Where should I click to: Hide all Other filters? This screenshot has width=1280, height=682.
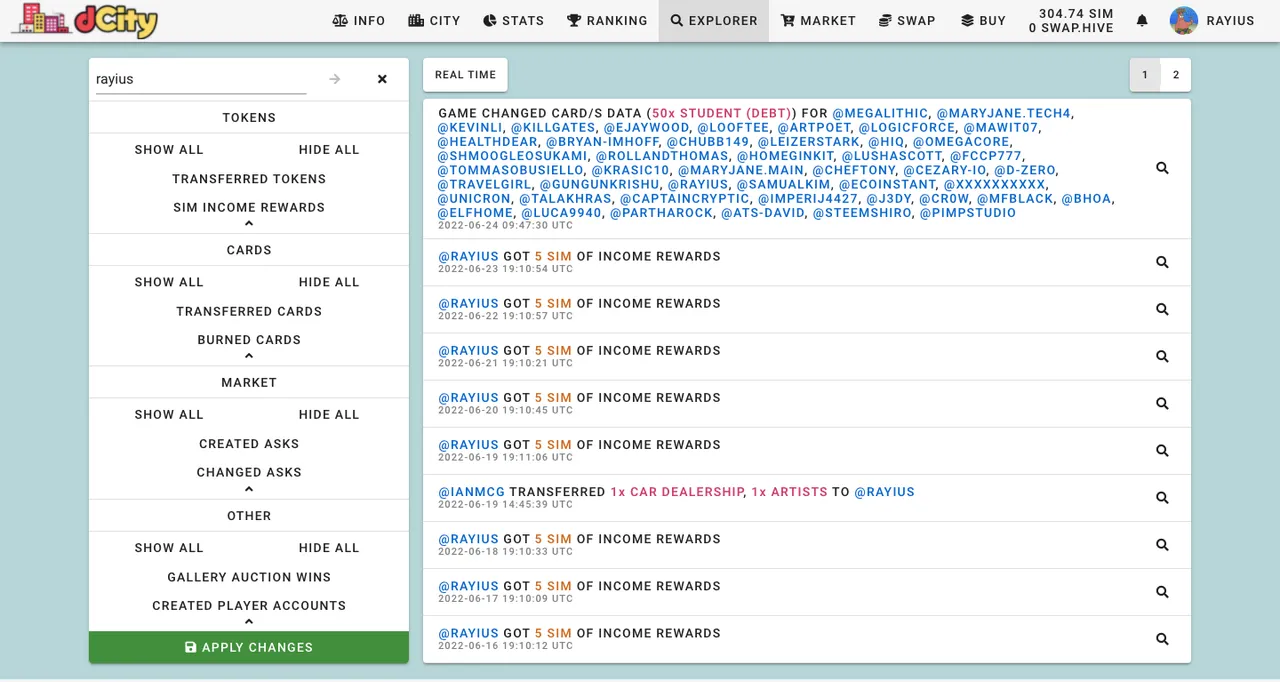click(329, 548)
